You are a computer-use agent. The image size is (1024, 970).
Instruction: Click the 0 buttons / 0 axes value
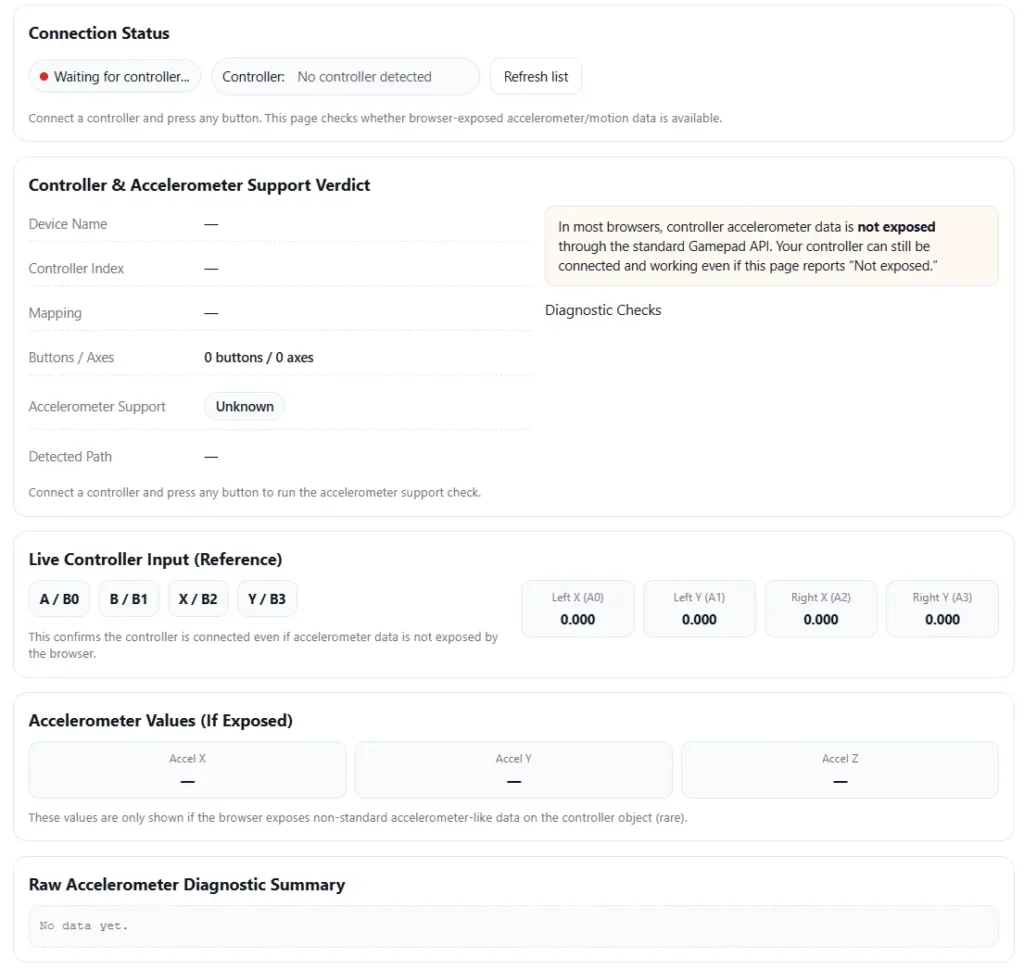click(259, 357)
